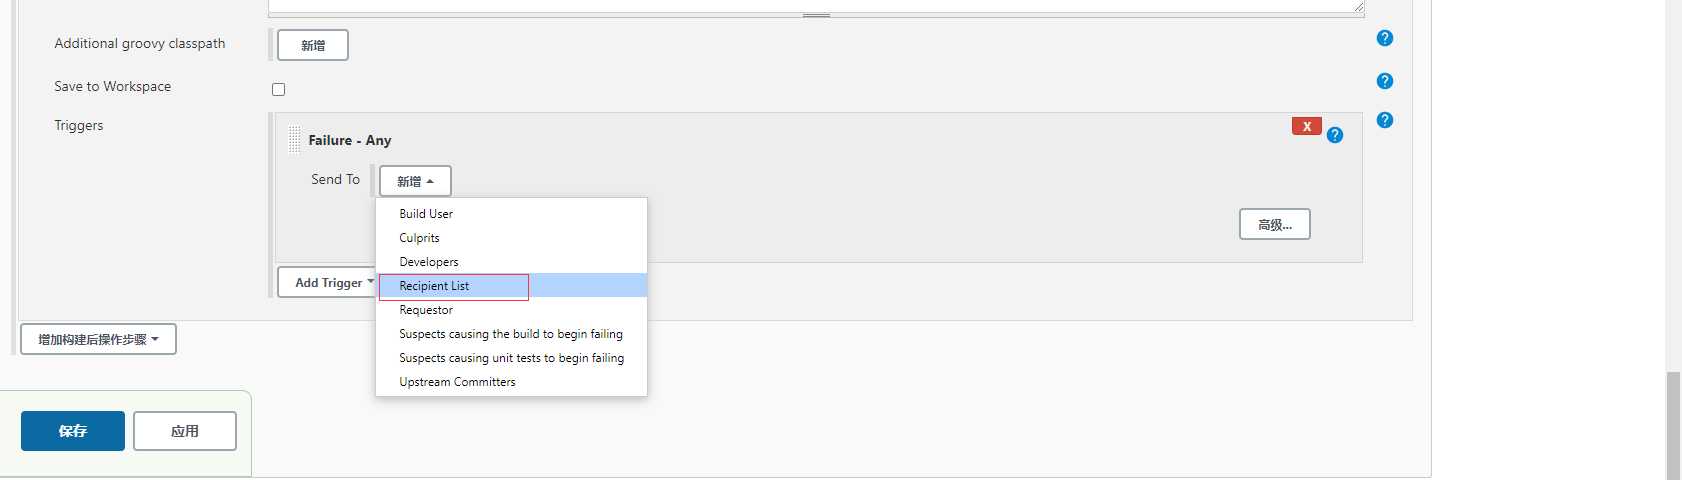The width and height of the screenshot is (1682, 480).
Task: Click the 保存 save button
Action: click(73, 431)
